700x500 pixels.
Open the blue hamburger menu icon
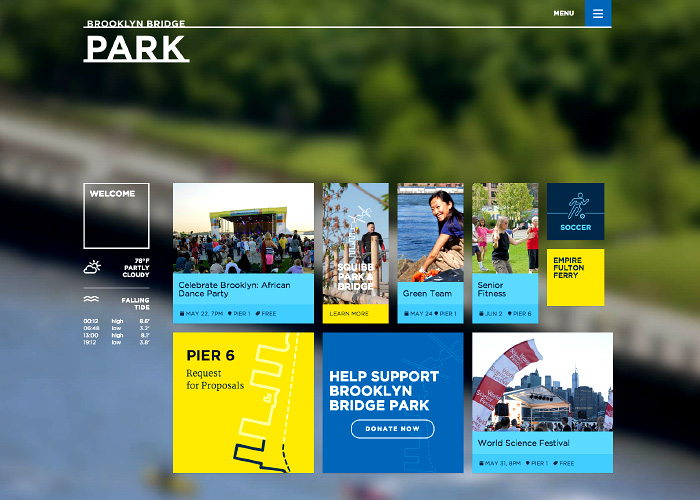point(598,13)
